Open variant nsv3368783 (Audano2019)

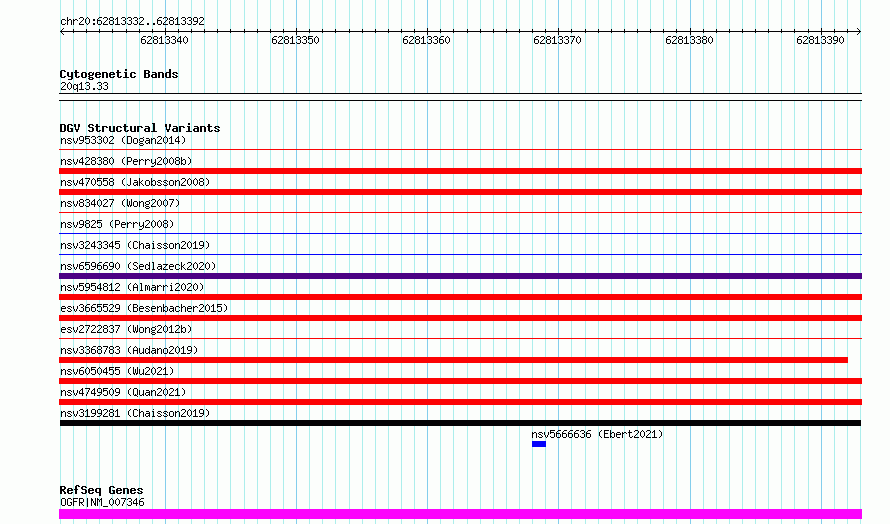(129, 350)
